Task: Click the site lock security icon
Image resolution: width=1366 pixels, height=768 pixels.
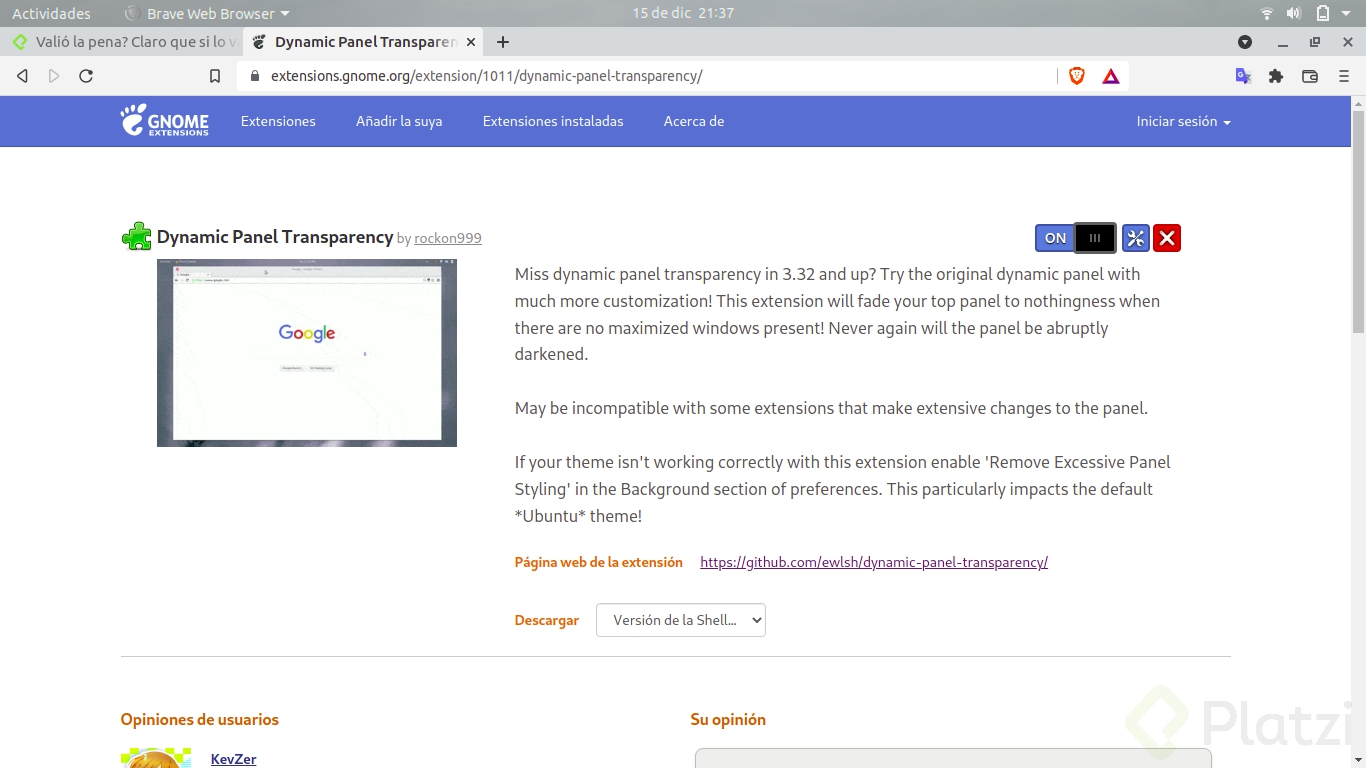Action: click(x=254, y=76)
